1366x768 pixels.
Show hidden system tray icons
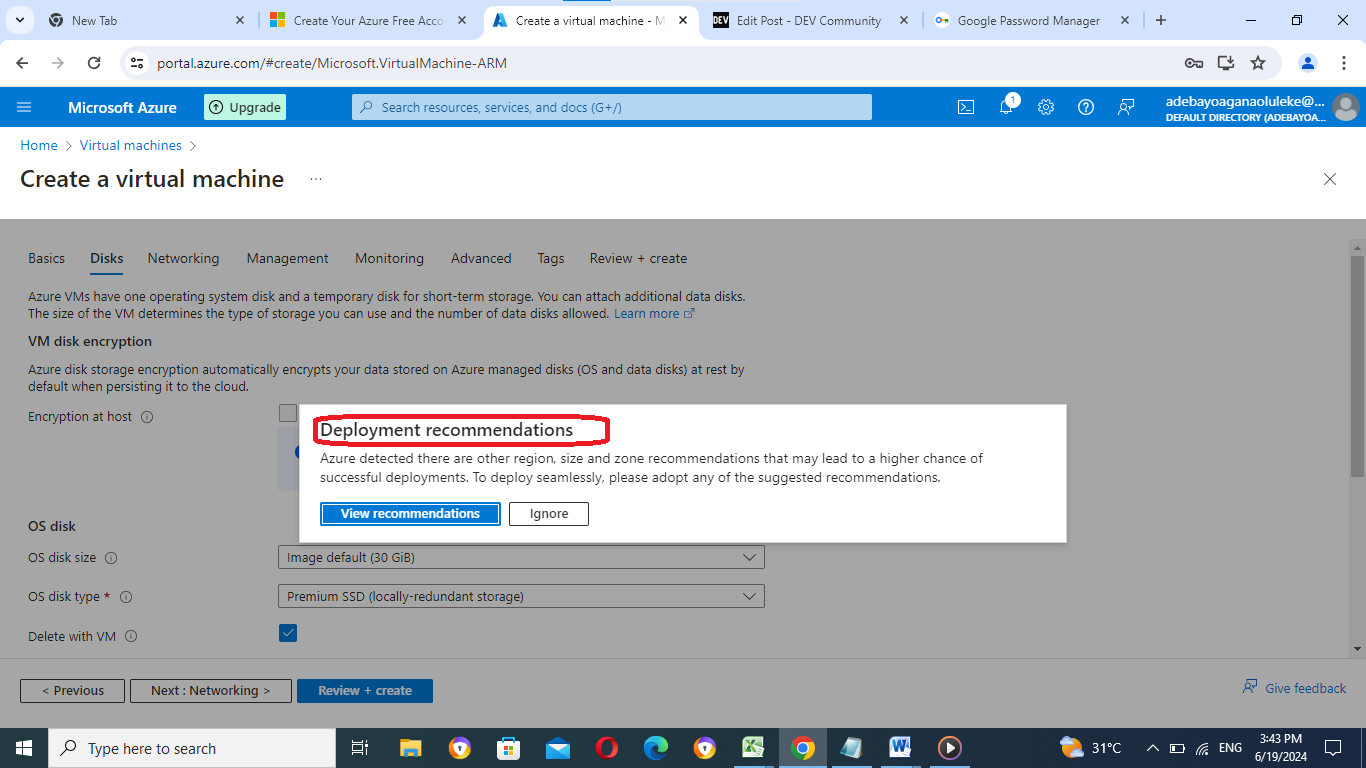(x=1152, y=748)
